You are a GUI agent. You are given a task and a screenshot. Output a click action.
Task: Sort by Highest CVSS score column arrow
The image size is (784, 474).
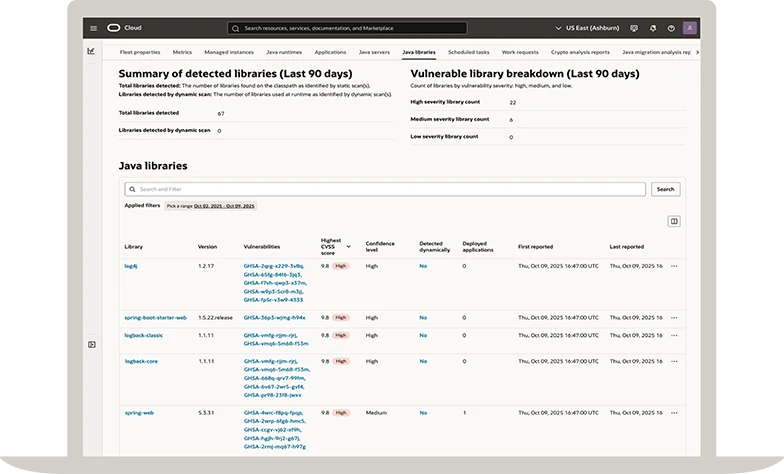(x=349, y=245)
